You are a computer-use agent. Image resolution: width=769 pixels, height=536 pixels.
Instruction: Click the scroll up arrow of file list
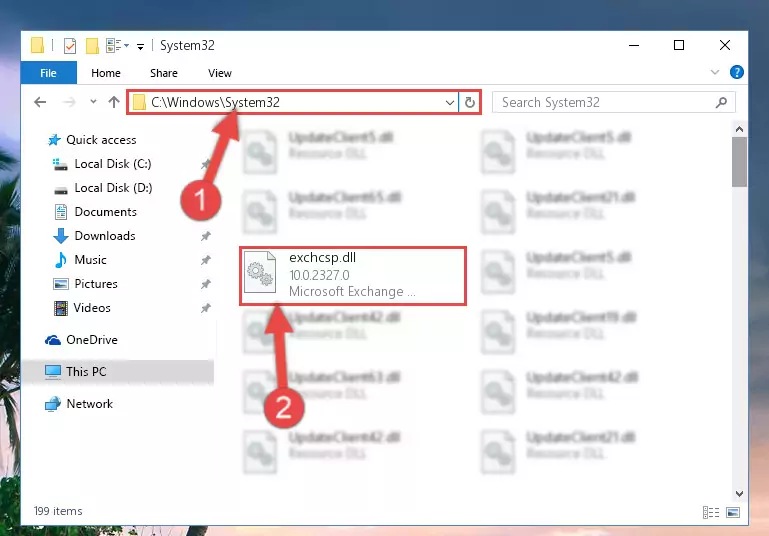(x=739, y=129)
